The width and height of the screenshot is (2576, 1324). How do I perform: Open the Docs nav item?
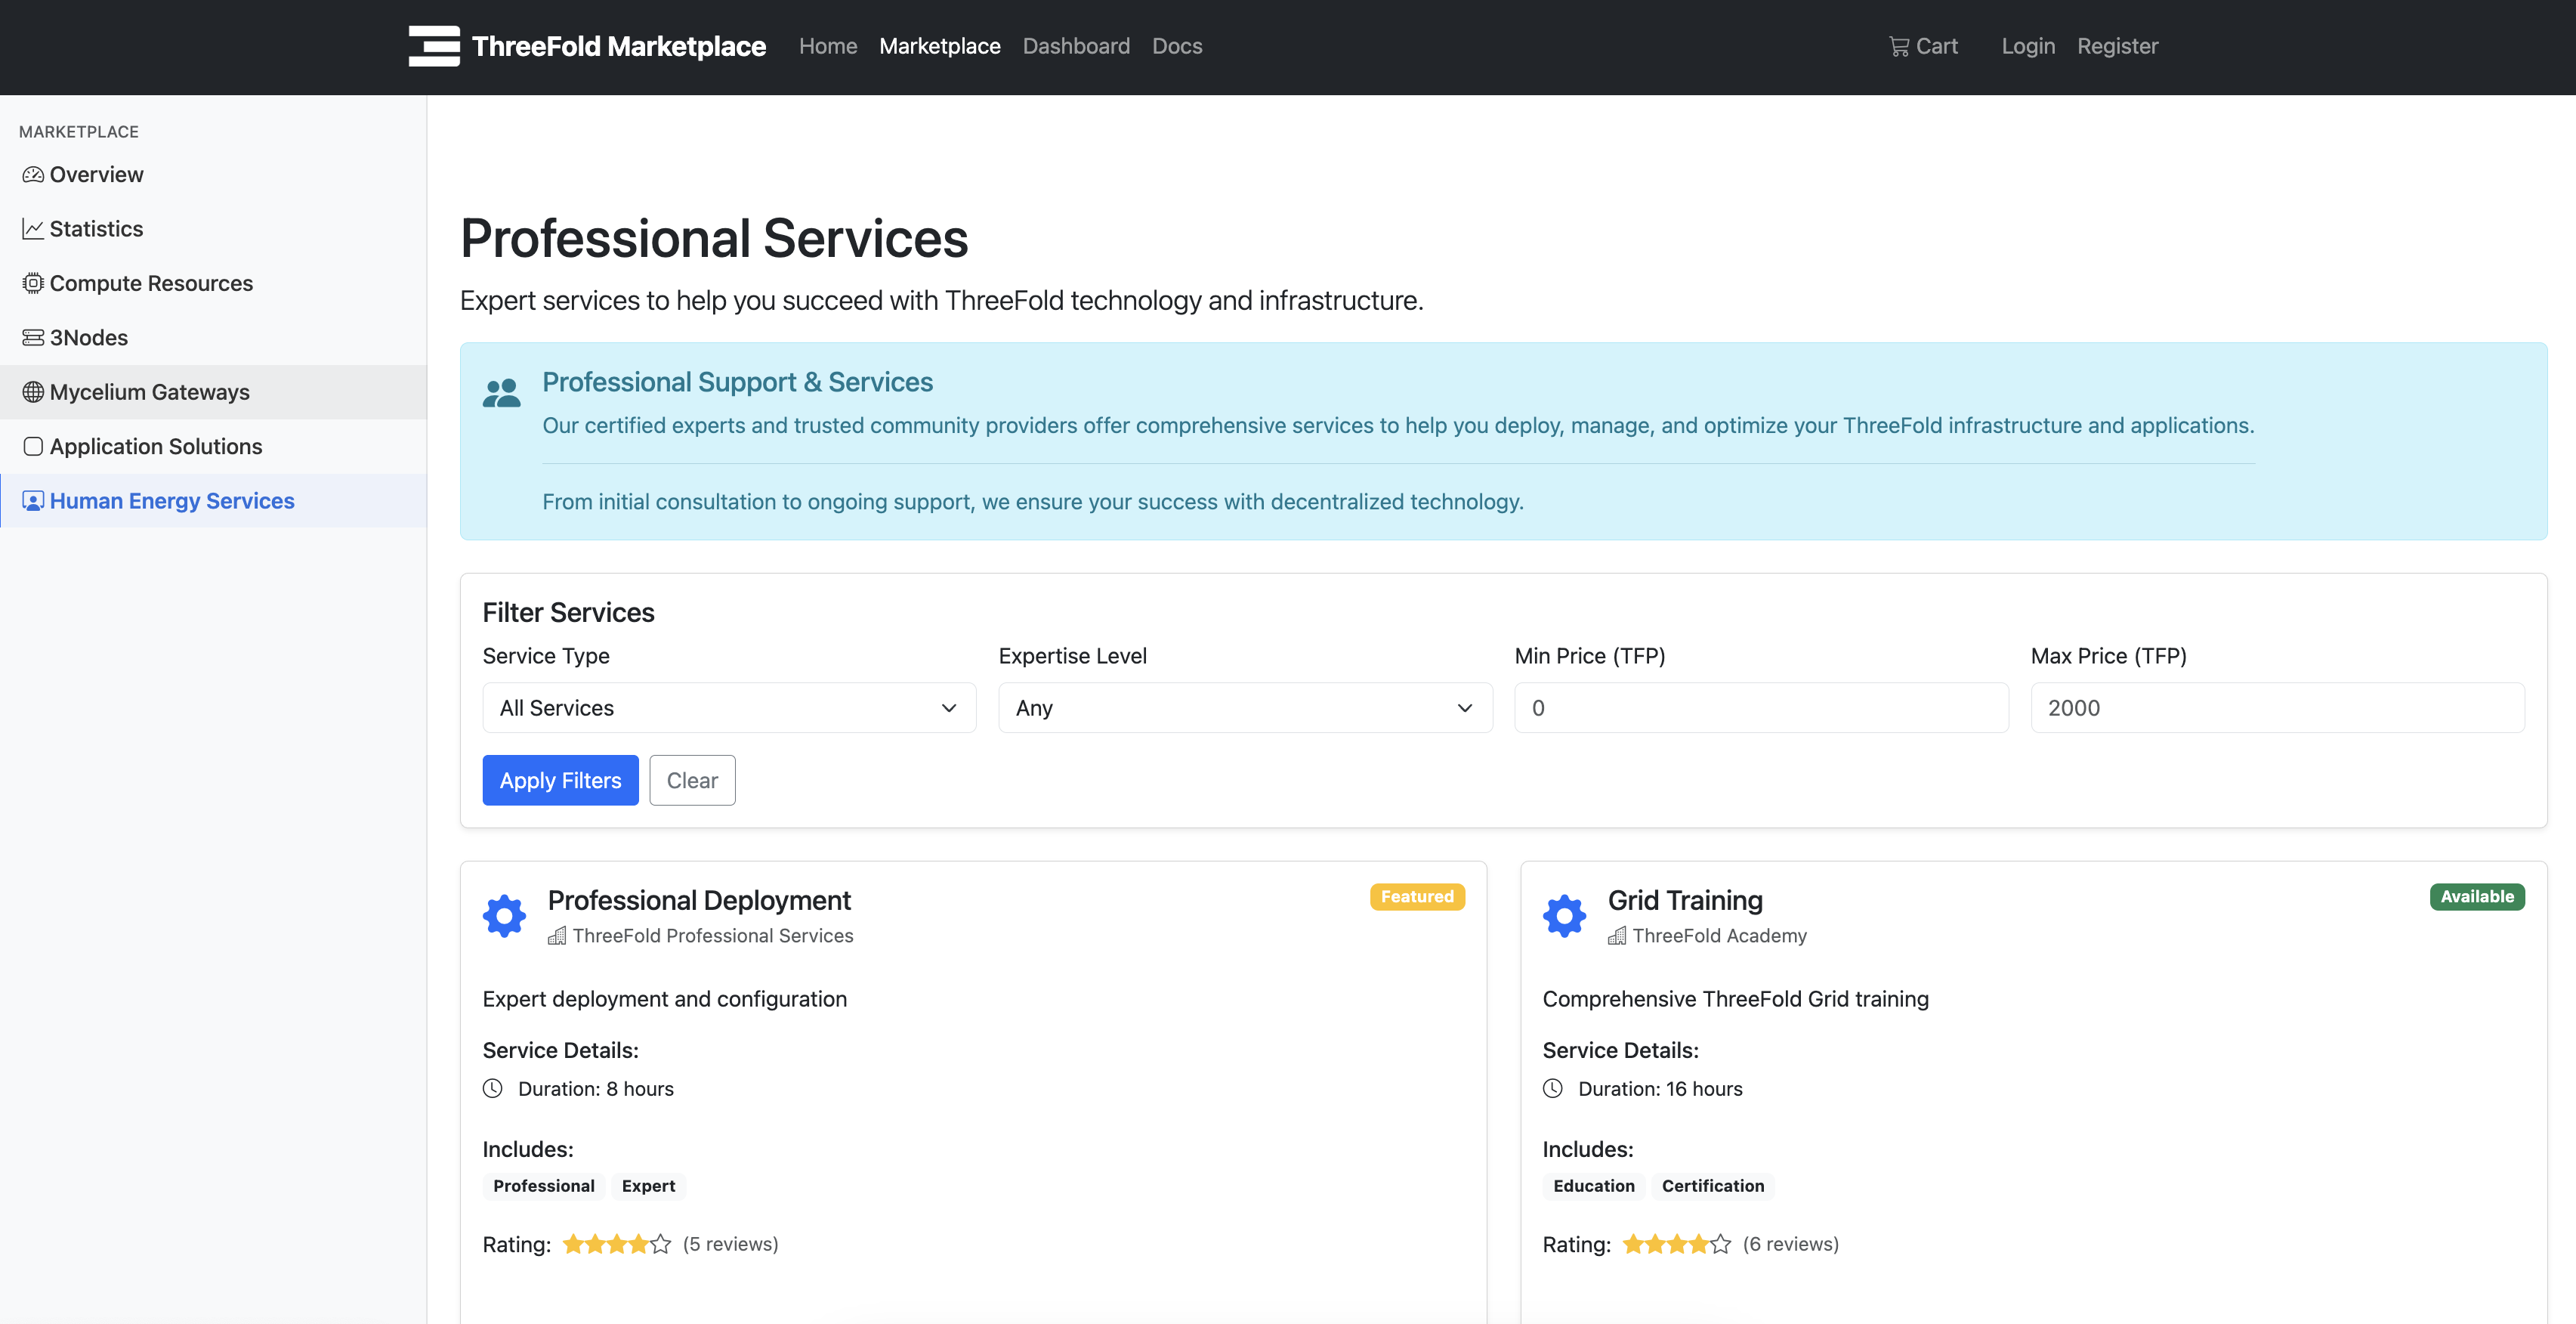tap(1177, 46)
